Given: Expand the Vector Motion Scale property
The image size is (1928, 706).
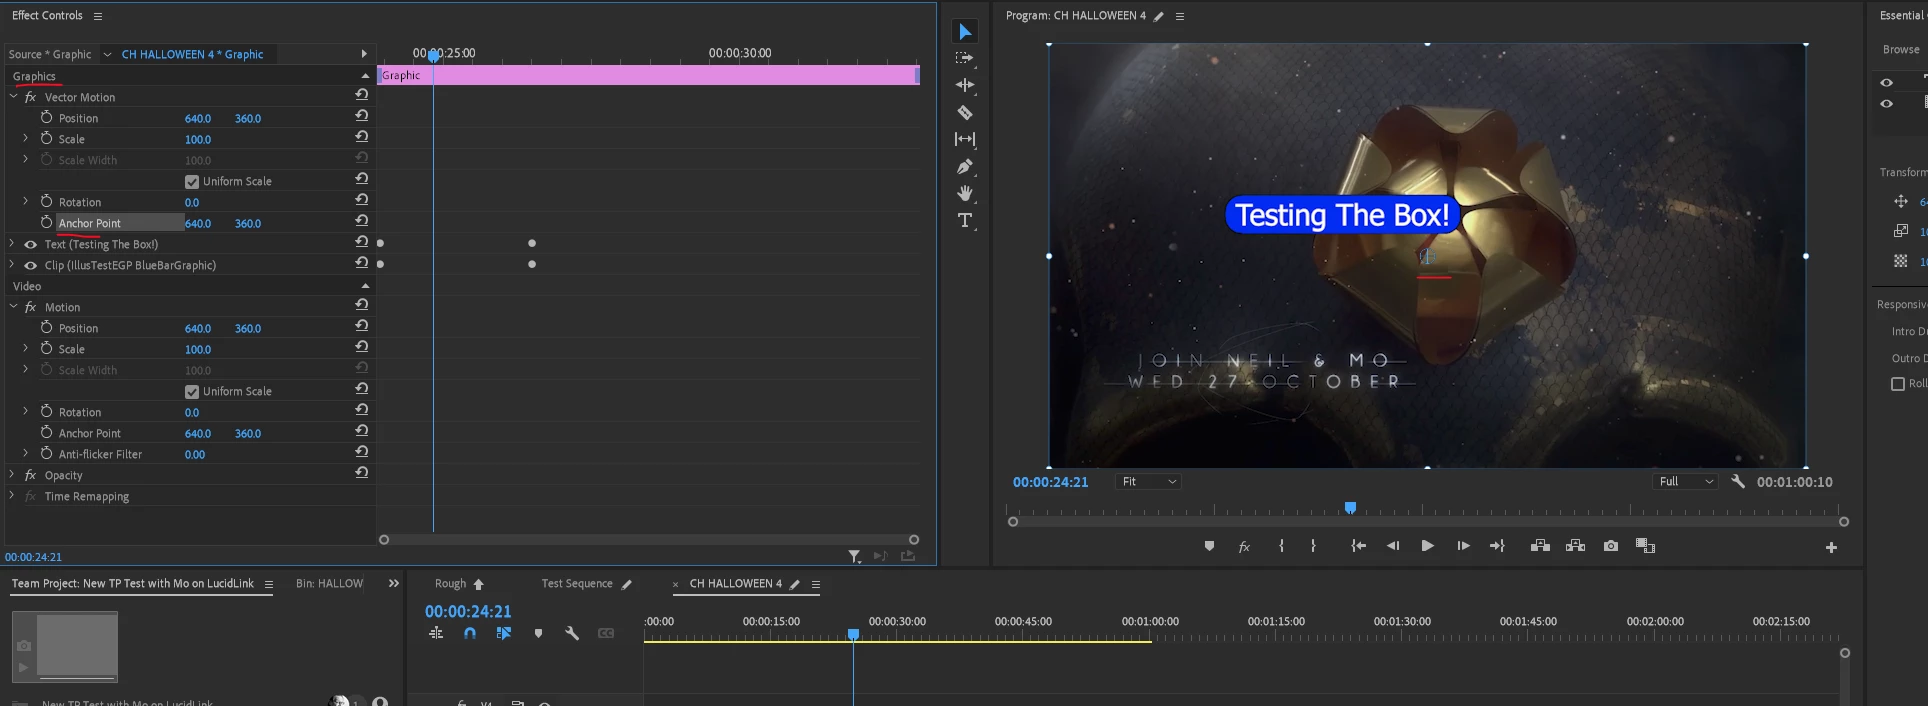Looking at the screenshot, I should pos(26,138).
